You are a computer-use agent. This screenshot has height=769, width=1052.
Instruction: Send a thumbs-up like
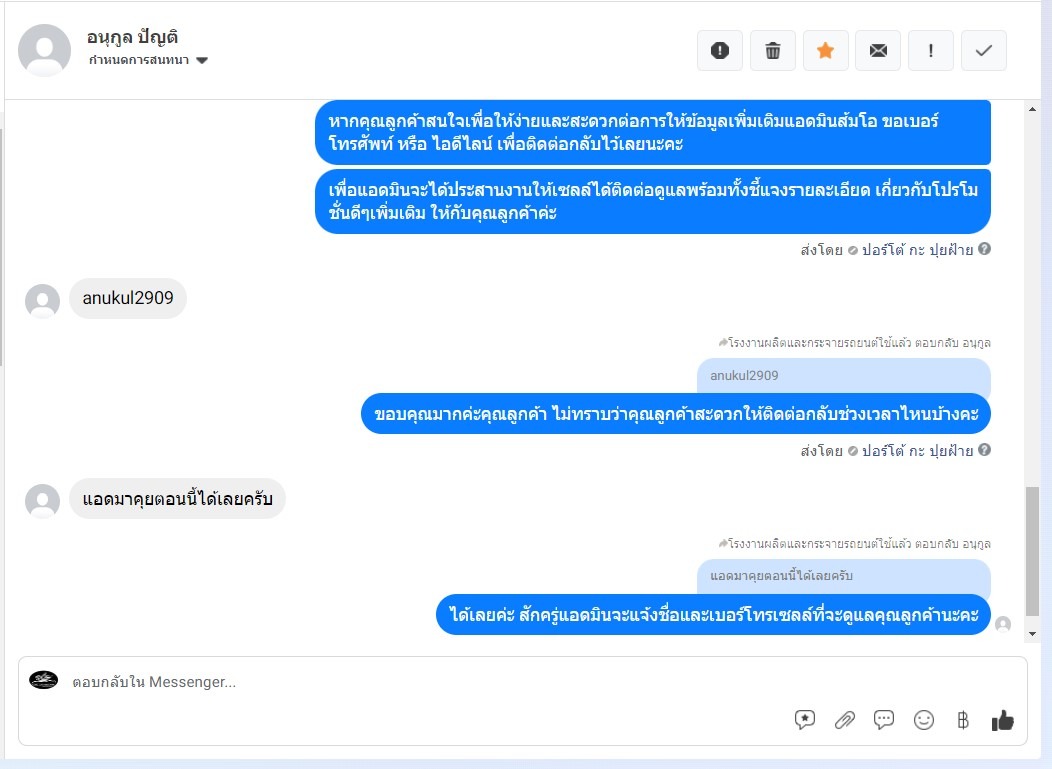tap(1002, 720)
